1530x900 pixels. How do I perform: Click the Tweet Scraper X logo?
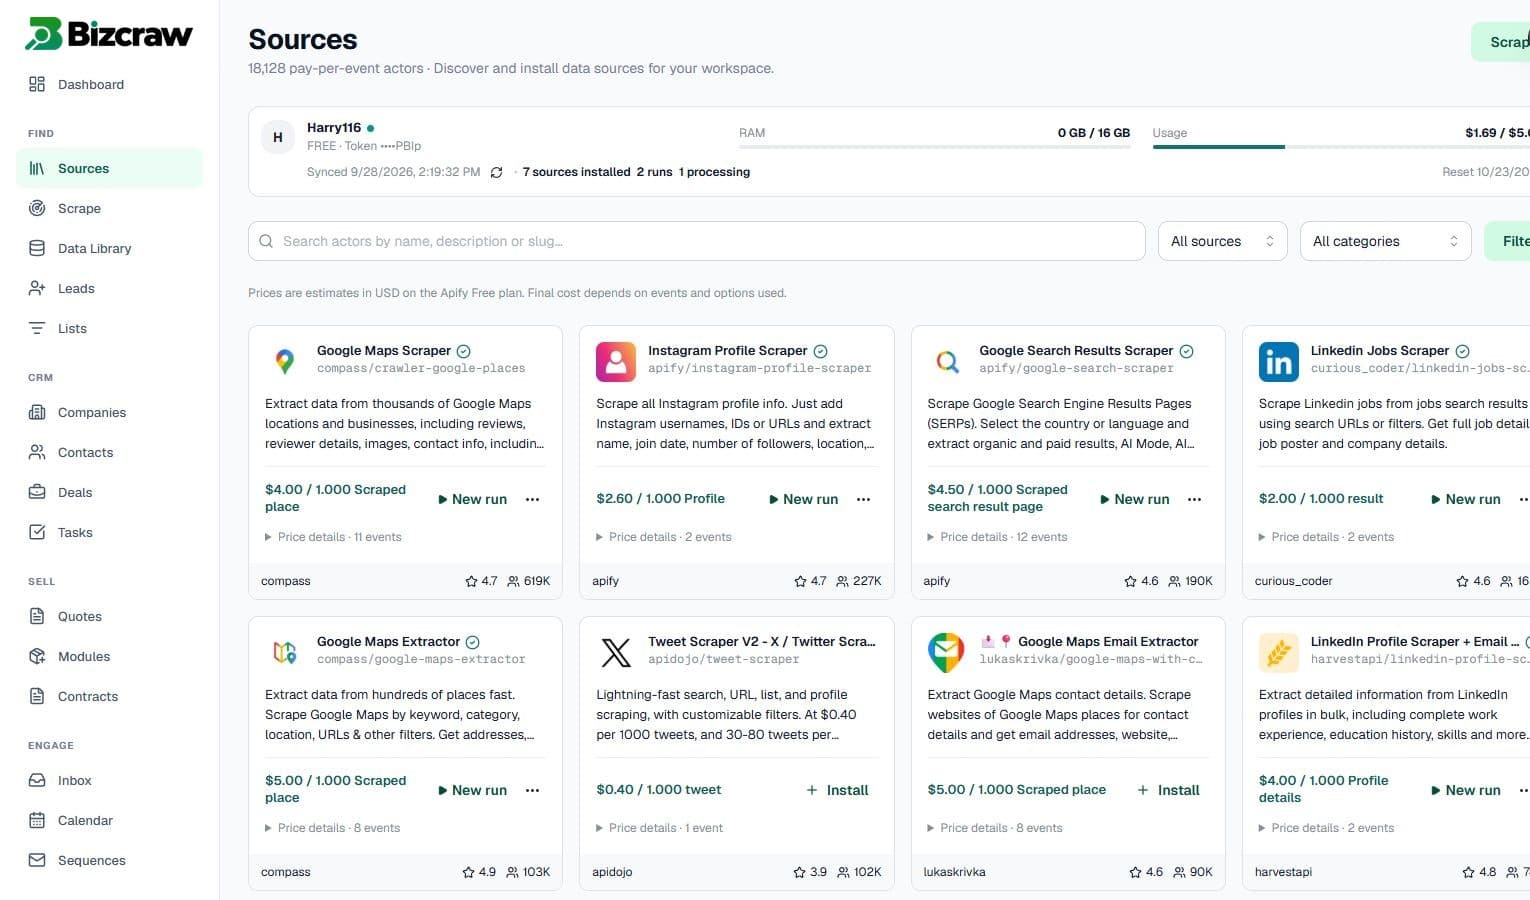pyautogui.click(x=616, y=652)
